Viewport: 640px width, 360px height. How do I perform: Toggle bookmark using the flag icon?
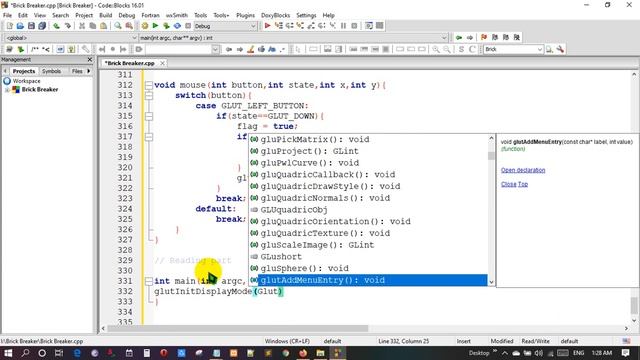pos(484,38)
